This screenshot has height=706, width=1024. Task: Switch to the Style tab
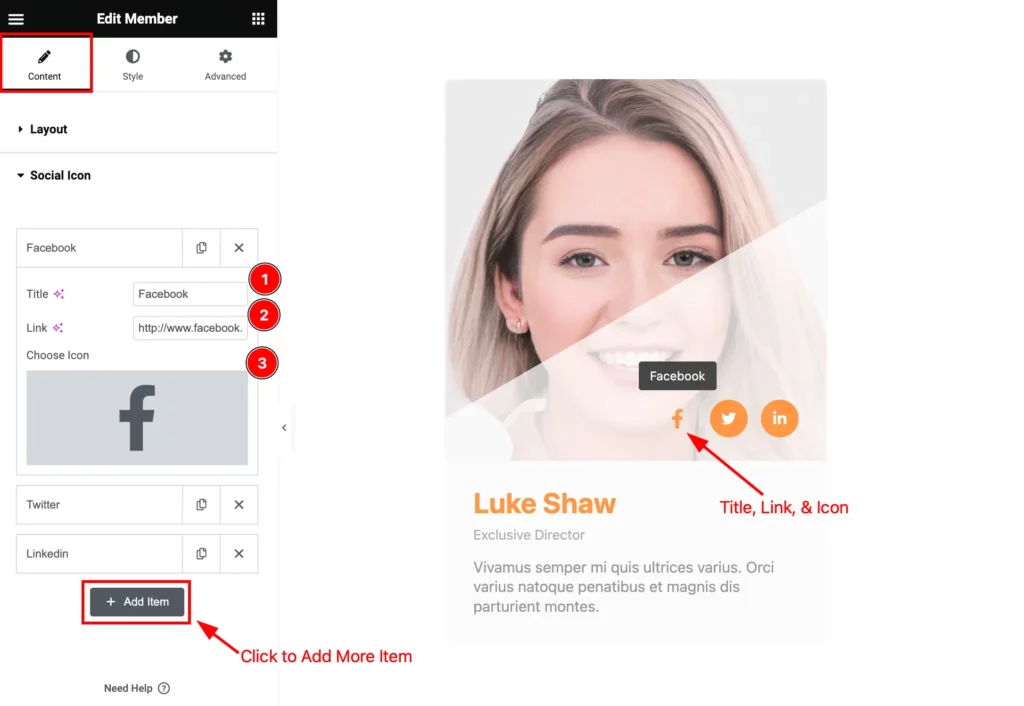[x=133, y=65]
